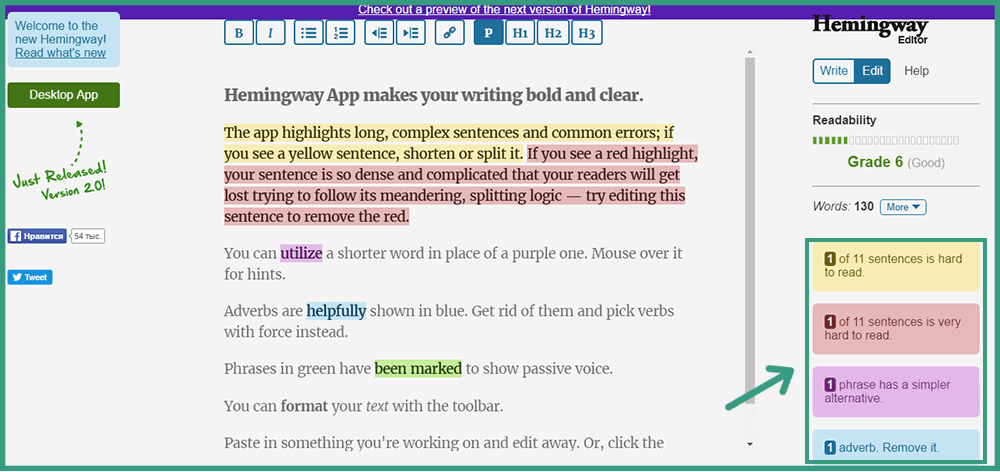This screenshot has height=472, width=1000.
Task: Apply Heading 3 style with H3
Action: [x=587, y=33]
